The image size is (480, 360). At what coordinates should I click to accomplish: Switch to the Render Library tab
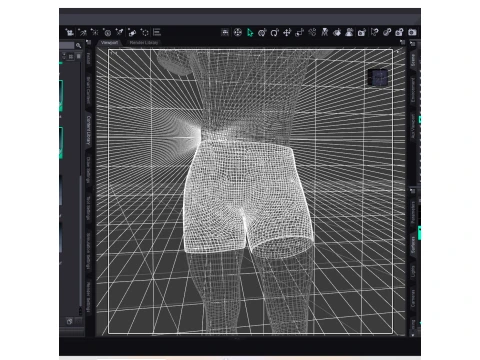(144, 43)
